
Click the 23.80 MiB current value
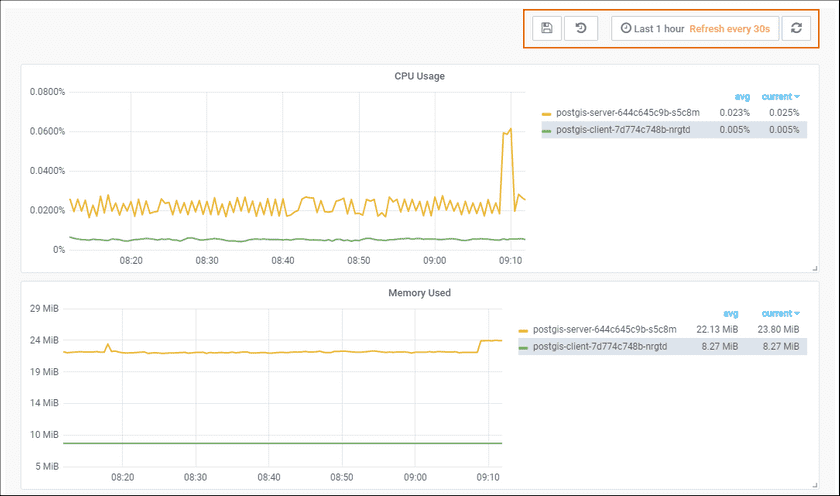778,329
